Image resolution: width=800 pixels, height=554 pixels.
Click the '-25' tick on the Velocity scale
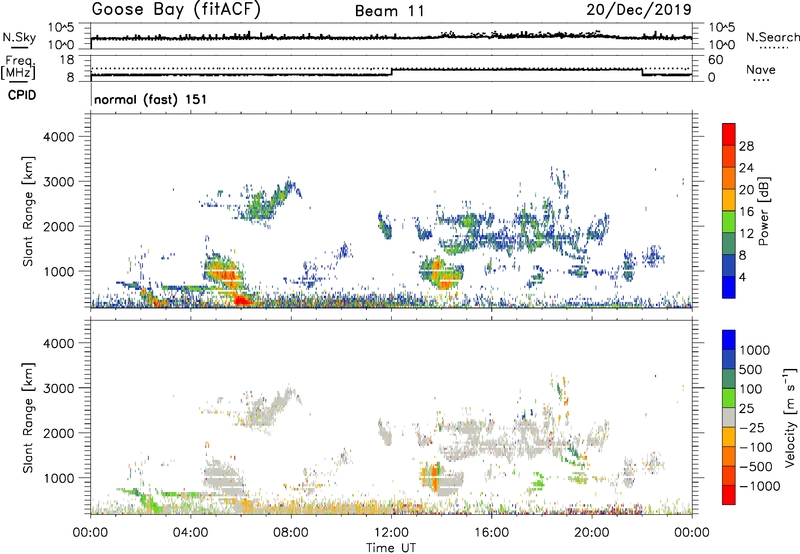(x=753, y=427)
